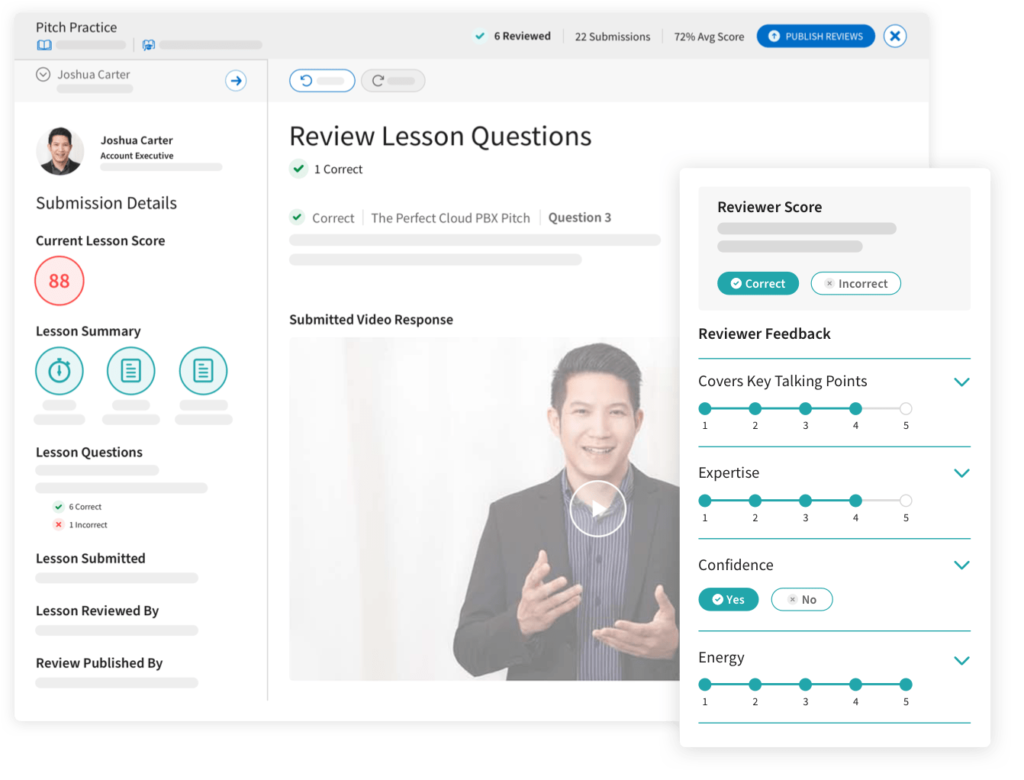
Task: Expand the Joshua Carter selector chevron
Action: pos(43,74)
